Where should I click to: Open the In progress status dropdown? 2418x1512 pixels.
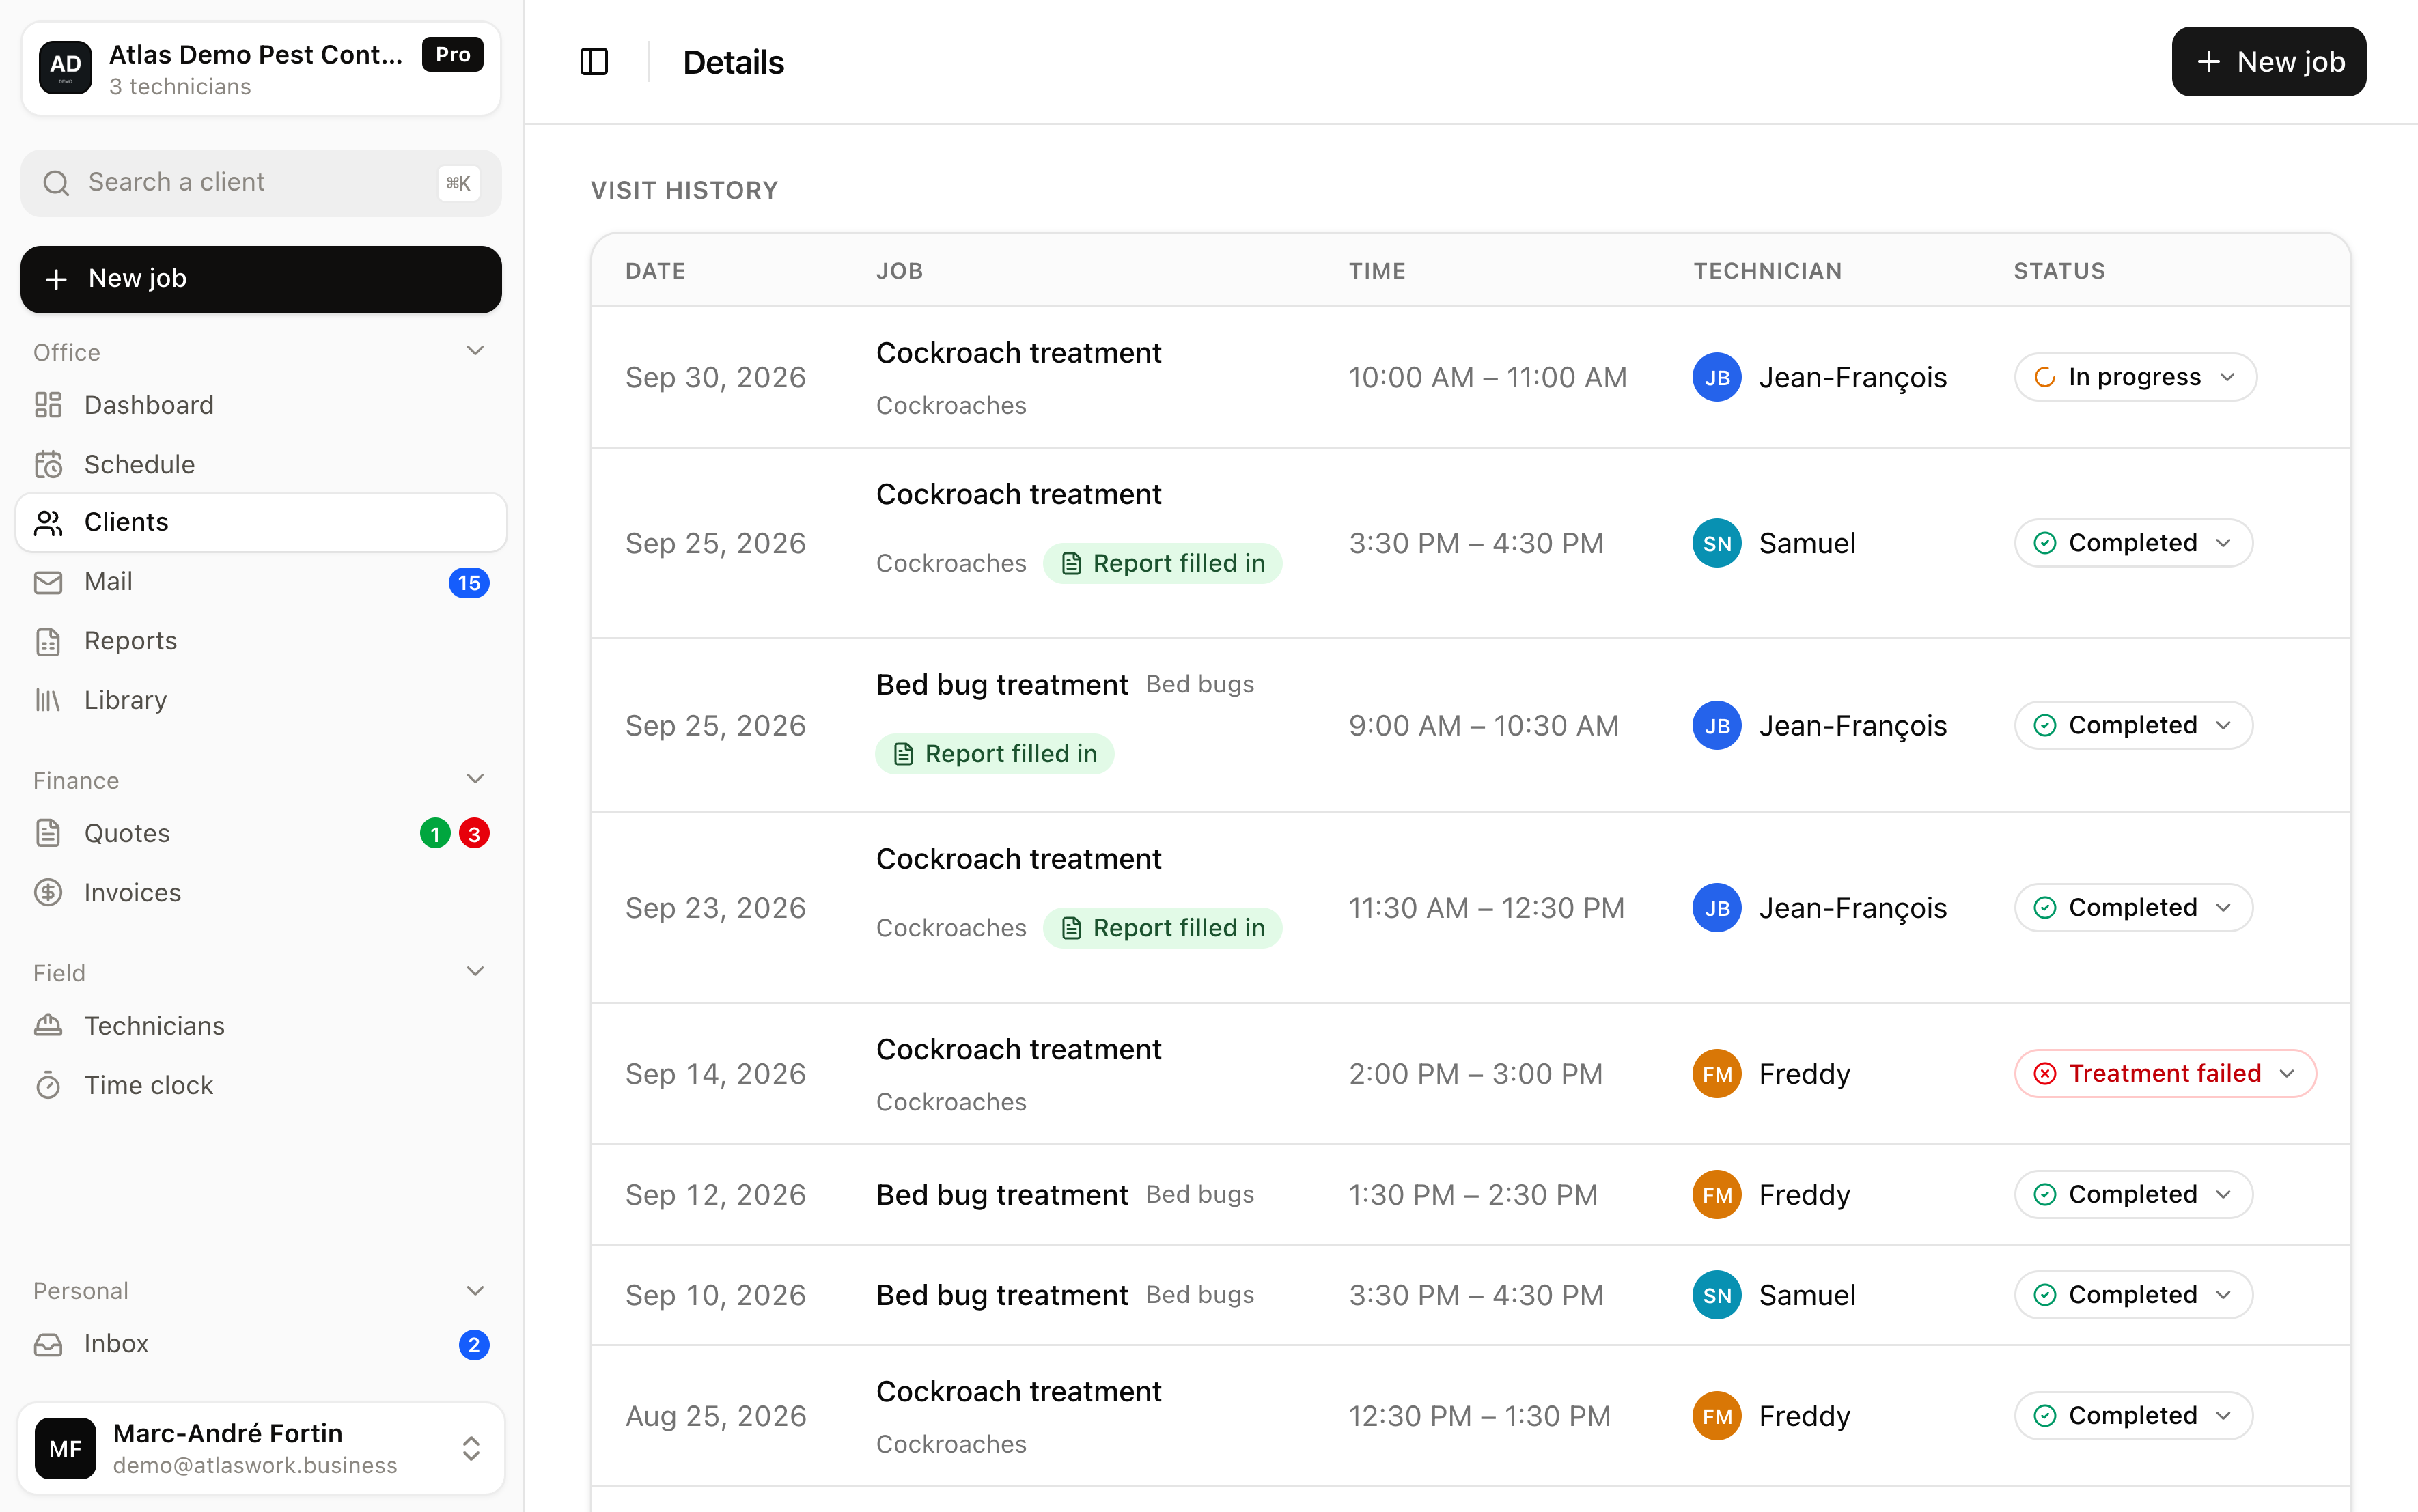(x=2135, y=377)
